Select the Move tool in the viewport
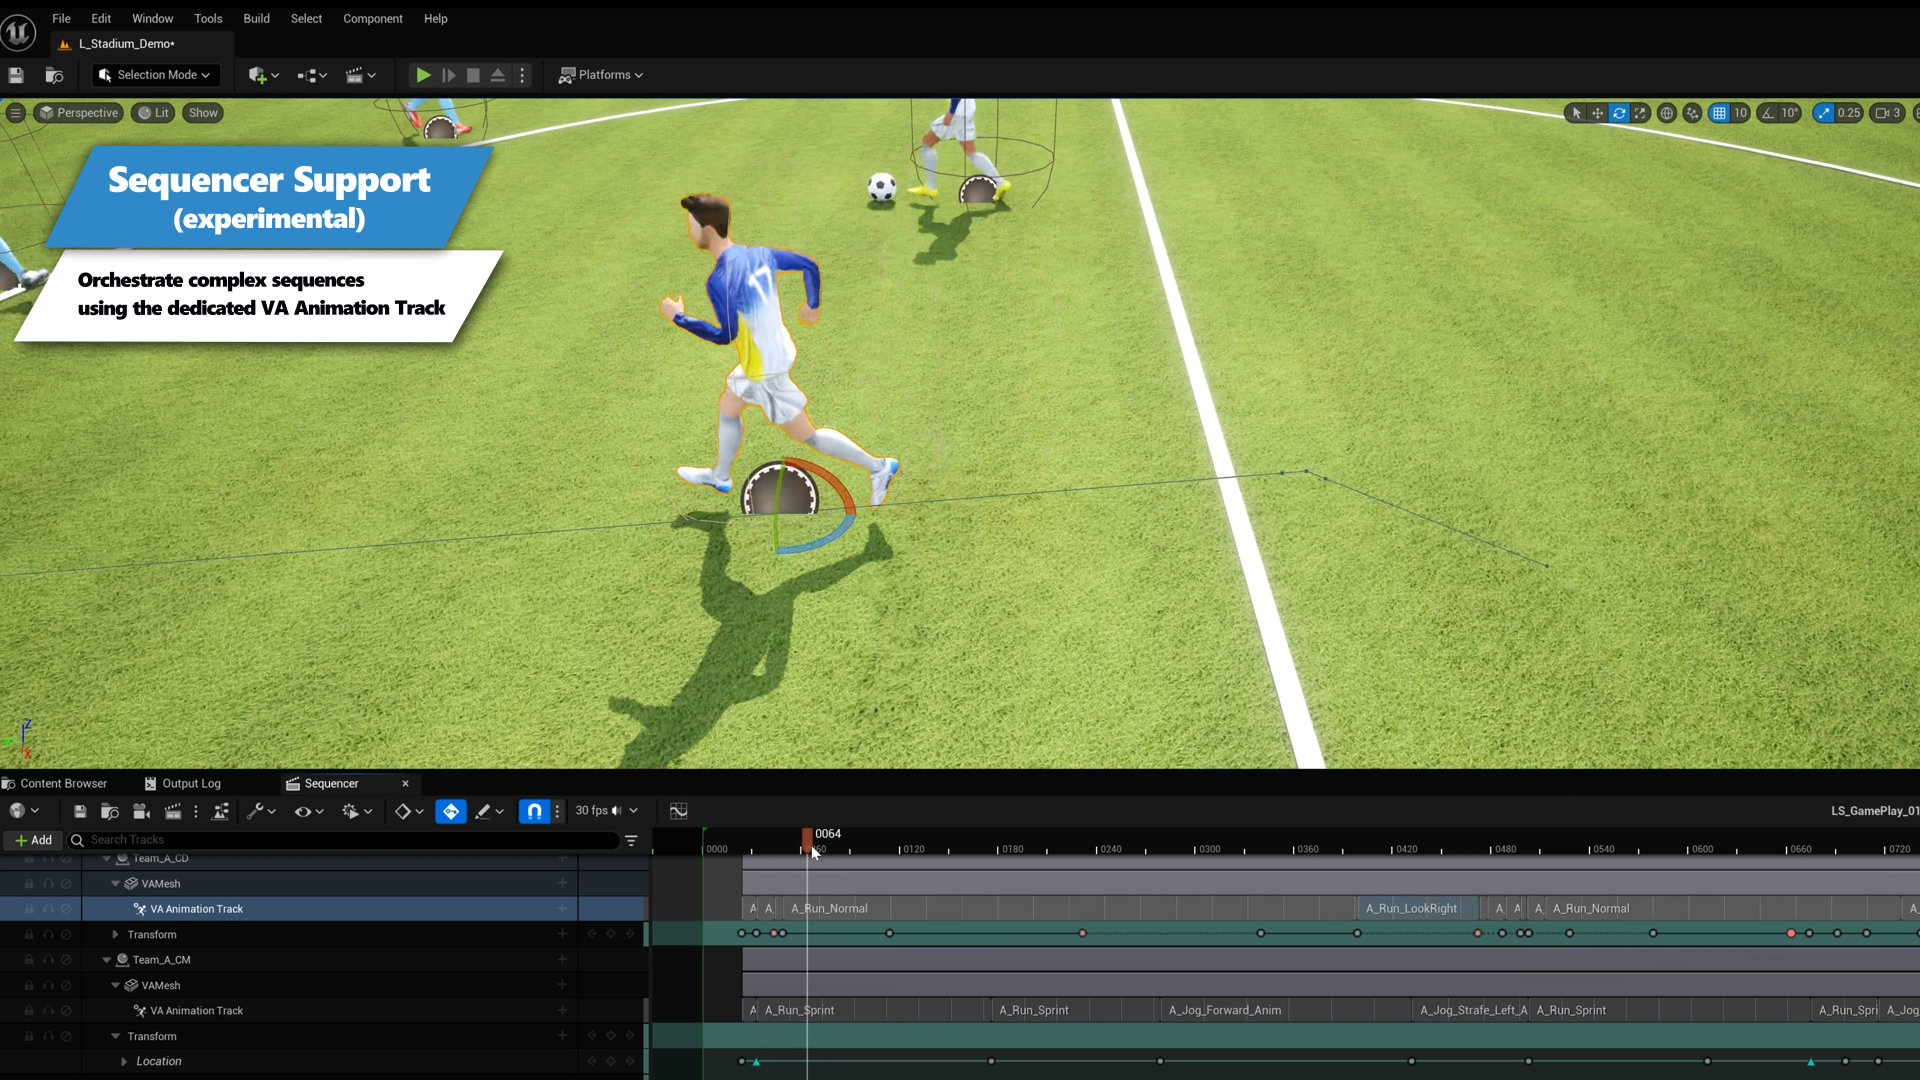 [1597, 113]
